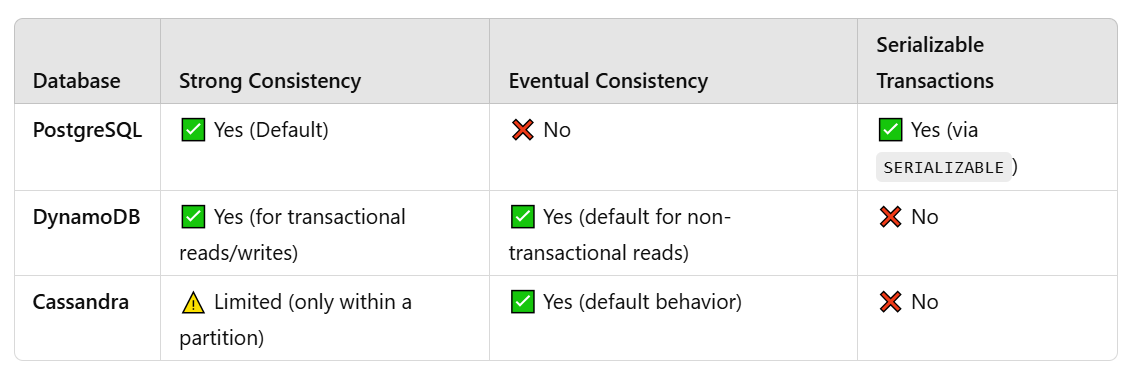The width and height of the screenshot is (1136, 368).
Task: Click 'Yes (default behavior)' text
Action: [x=642, y=301]
